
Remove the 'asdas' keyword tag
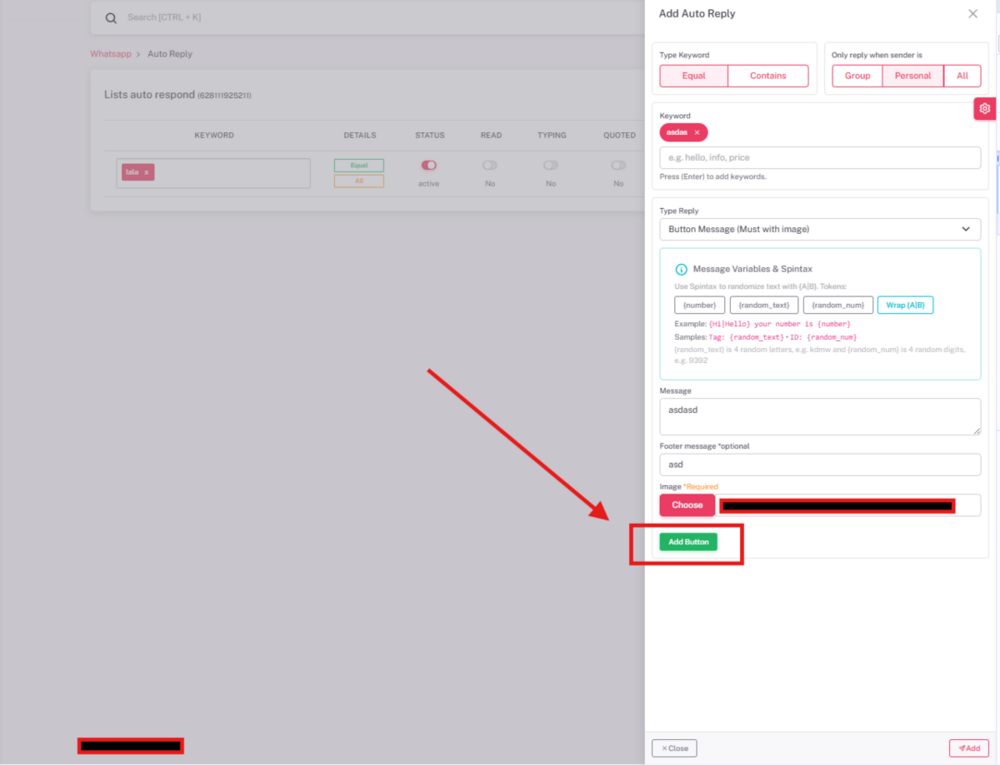697,132
